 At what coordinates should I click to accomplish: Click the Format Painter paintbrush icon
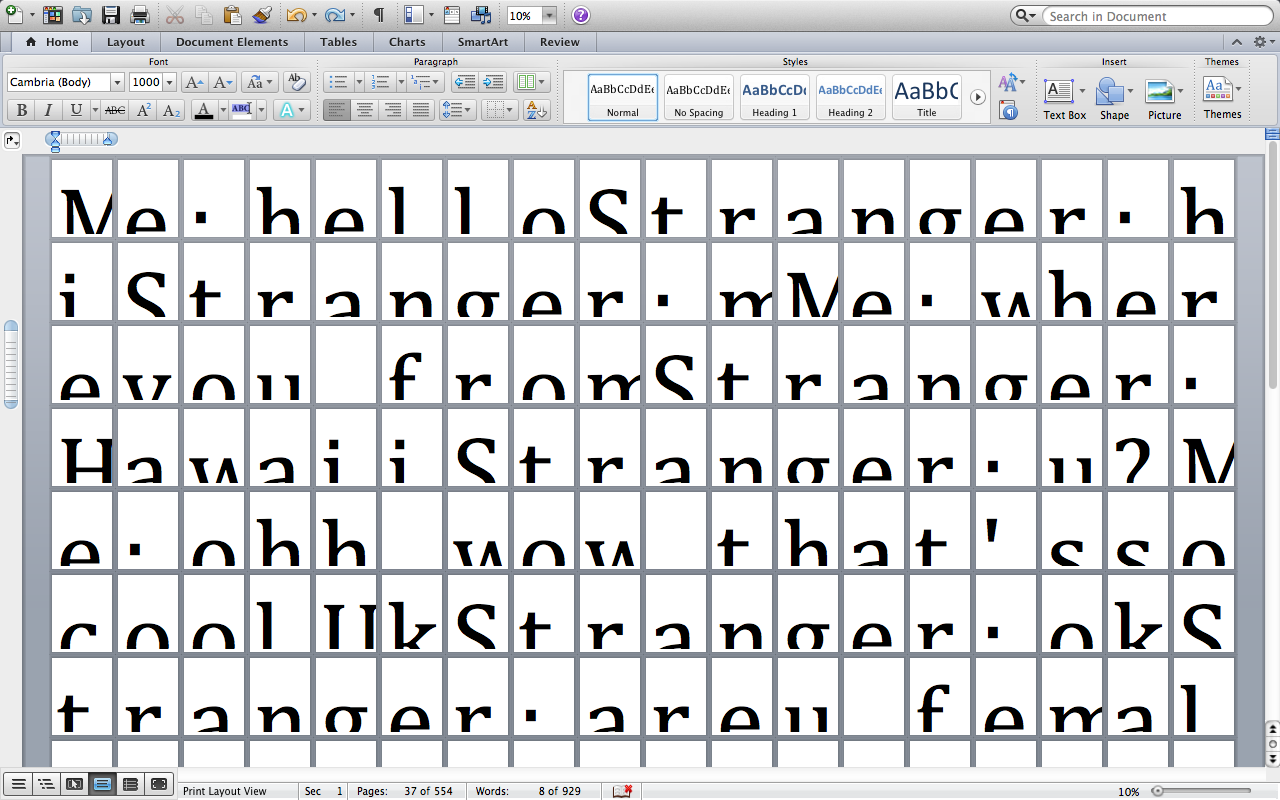coord(261,15)
